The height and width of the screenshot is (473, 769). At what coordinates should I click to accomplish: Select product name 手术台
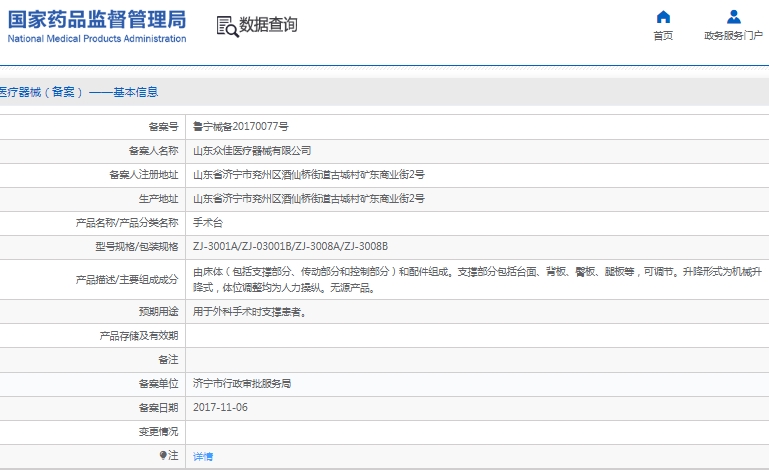(208, 223)
